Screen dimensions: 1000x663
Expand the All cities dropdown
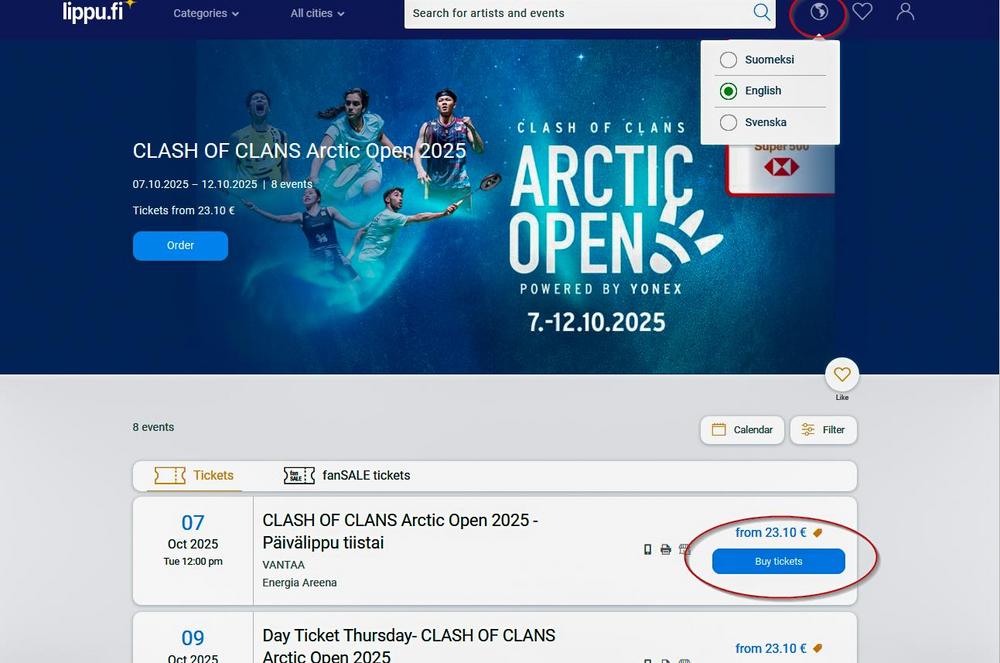(317, 13)
